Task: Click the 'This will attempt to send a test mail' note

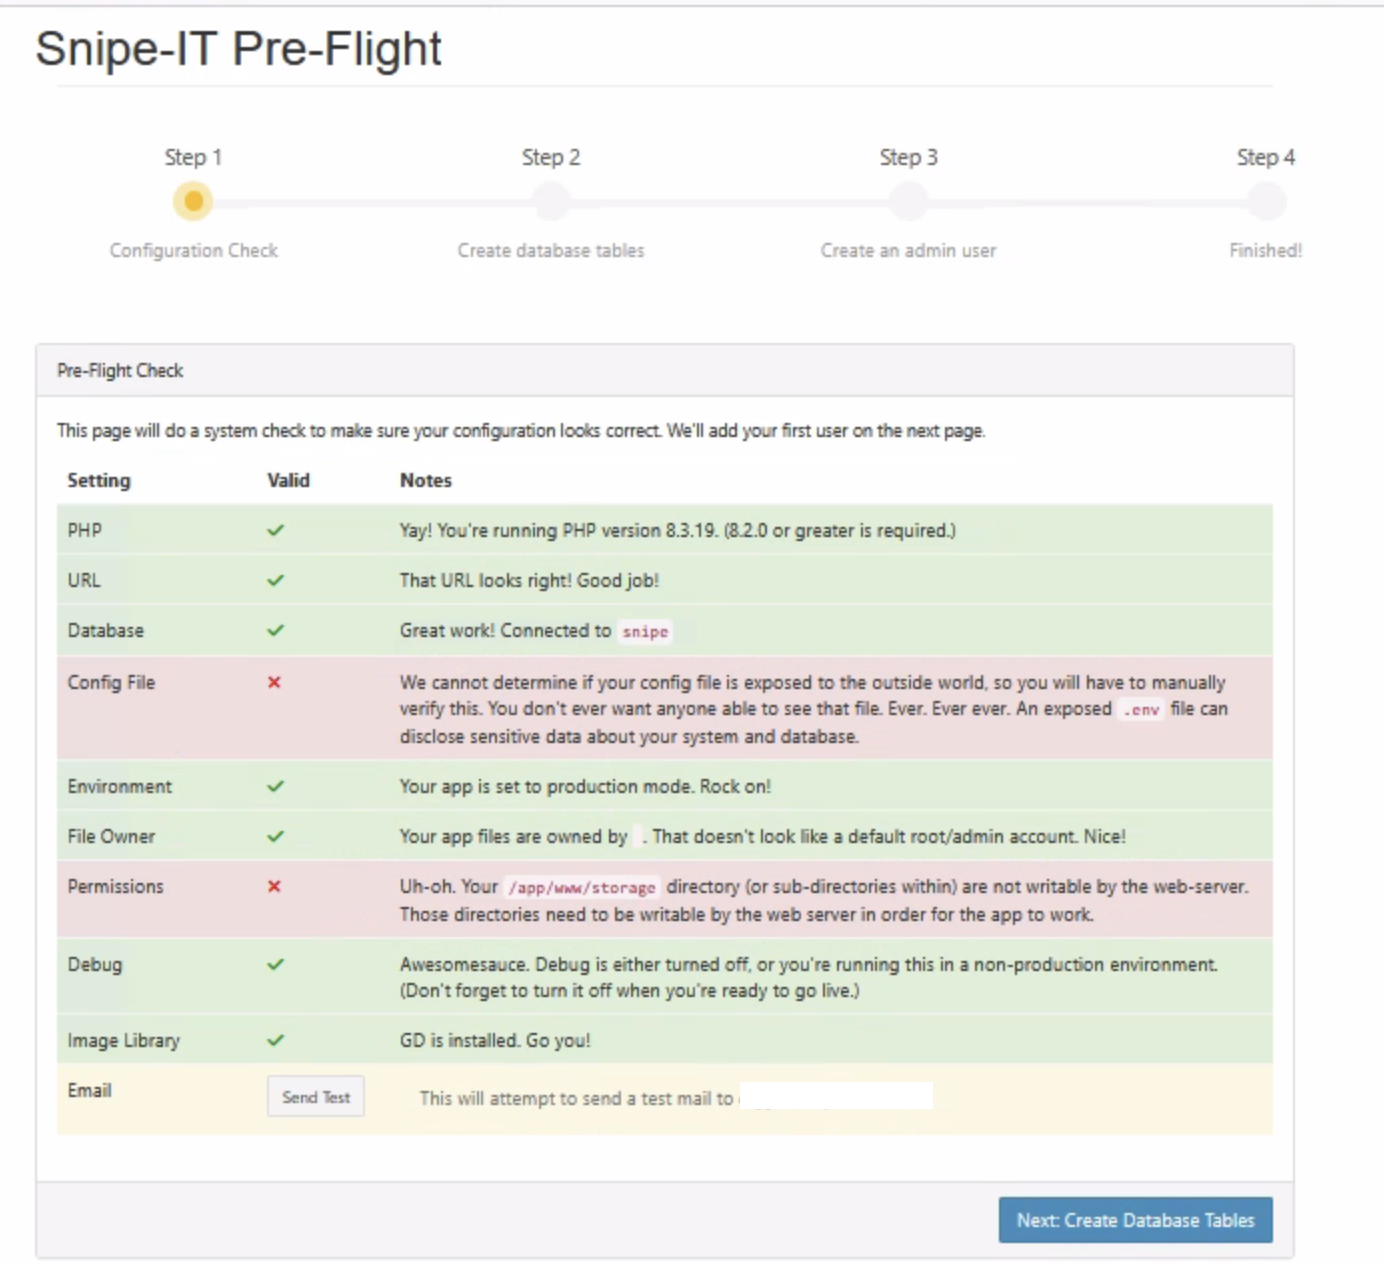Action: (576, 1098)
